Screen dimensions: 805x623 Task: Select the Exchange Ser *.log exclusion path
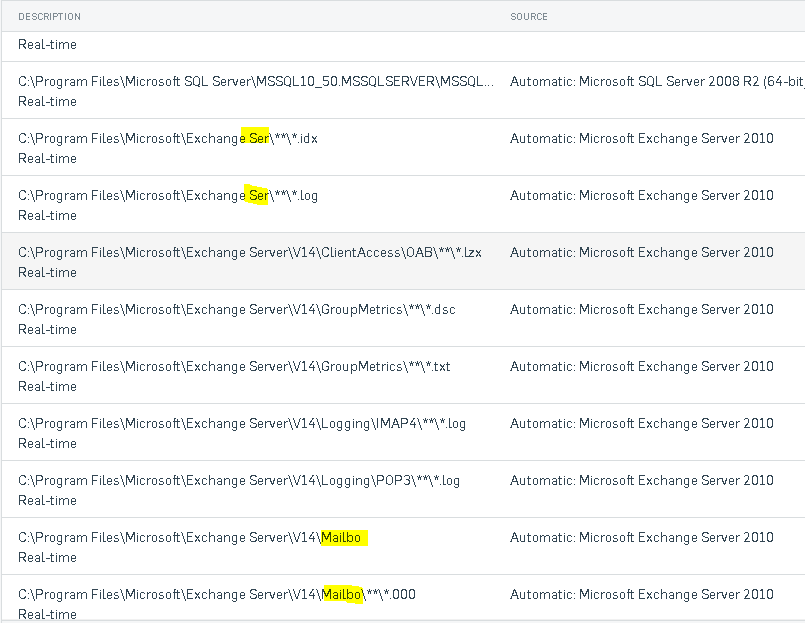click(168, 196)
